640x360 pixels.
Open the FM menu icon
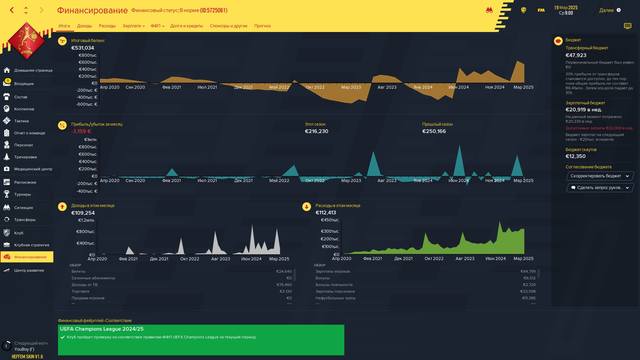coord(541,10)
